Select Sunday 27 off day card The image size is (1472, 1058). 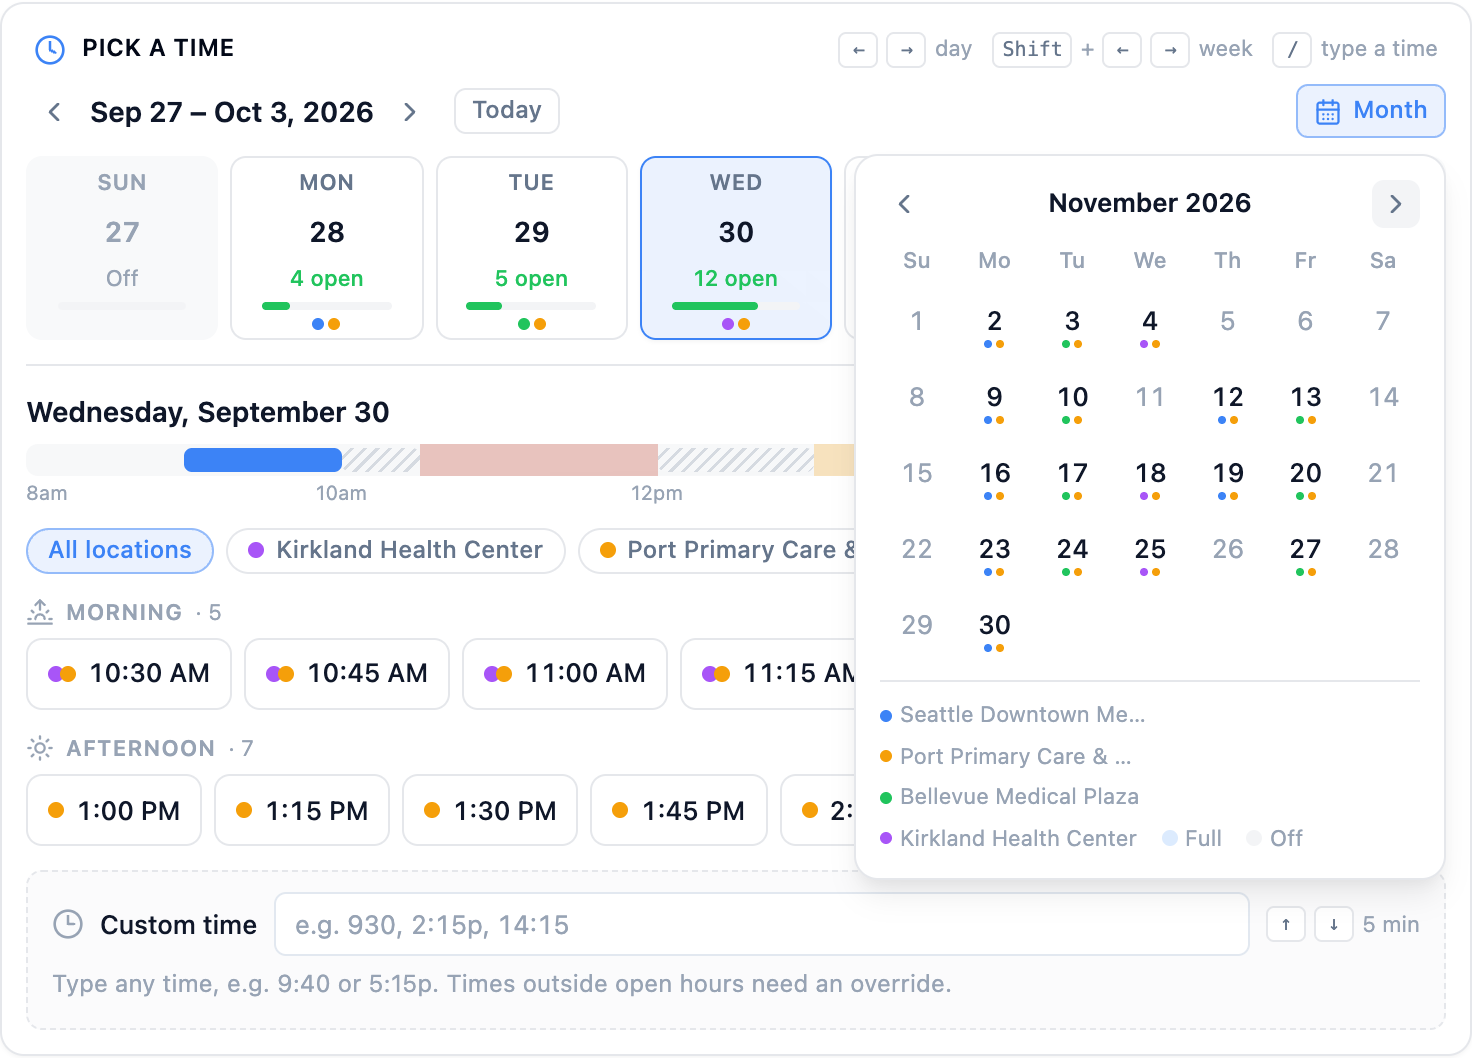(x=122, y=248)
